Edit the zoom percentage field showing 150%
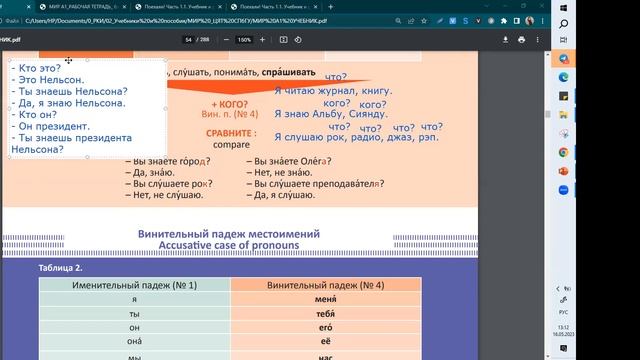The image size is (640, 360). point(244,40)
